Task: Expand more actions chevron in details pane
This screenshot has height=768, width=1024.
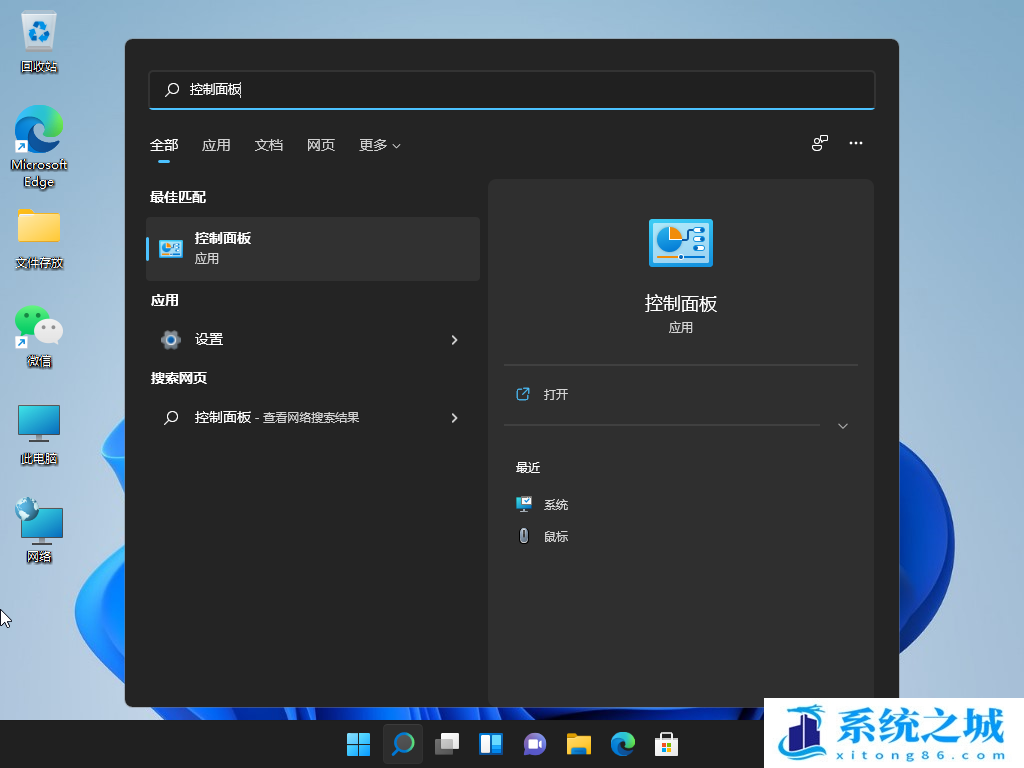Action: pos(843,426)
